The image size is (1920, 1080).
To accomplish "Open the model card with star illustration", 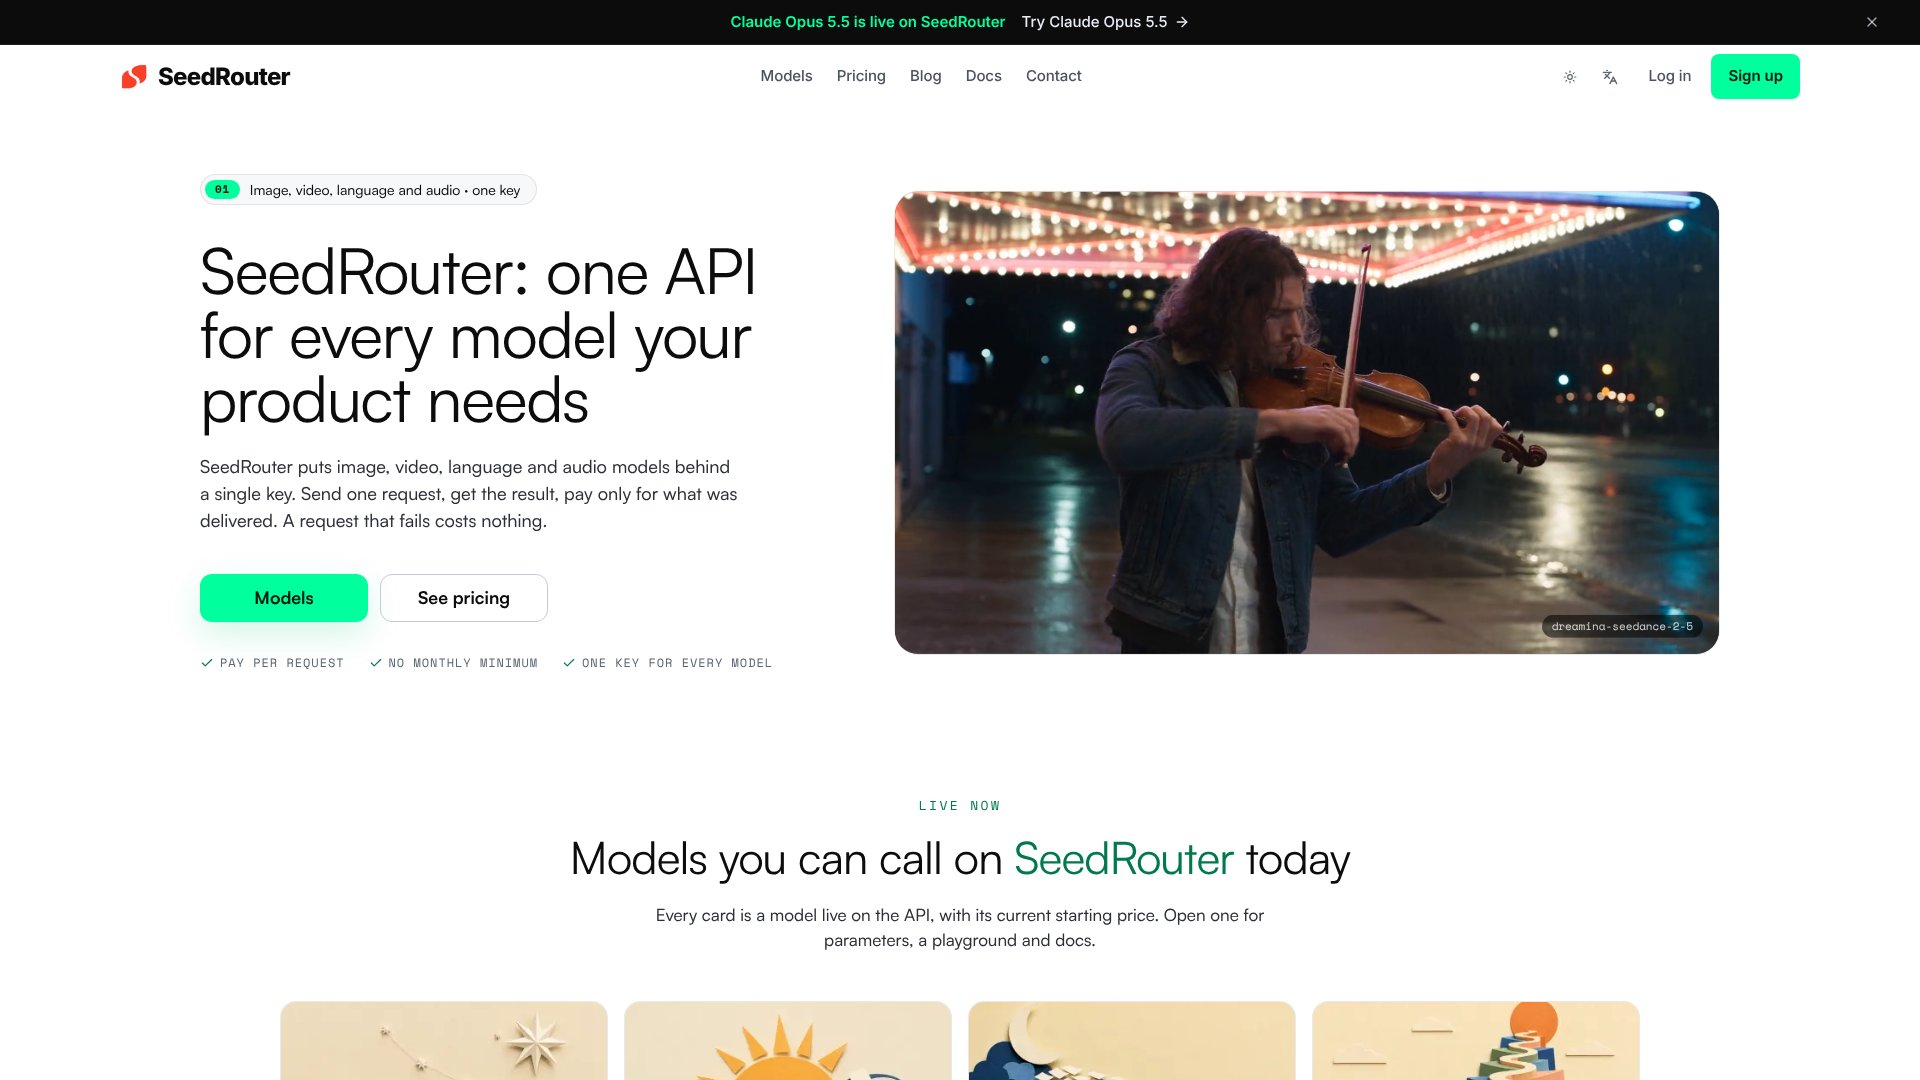I will click(x=444, y=1041).
